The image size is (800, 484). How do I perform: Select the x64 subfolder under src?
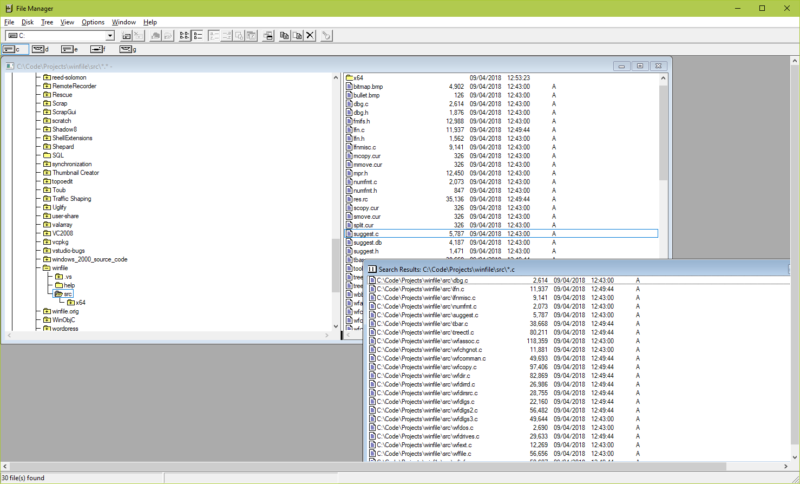click(81, 302)
